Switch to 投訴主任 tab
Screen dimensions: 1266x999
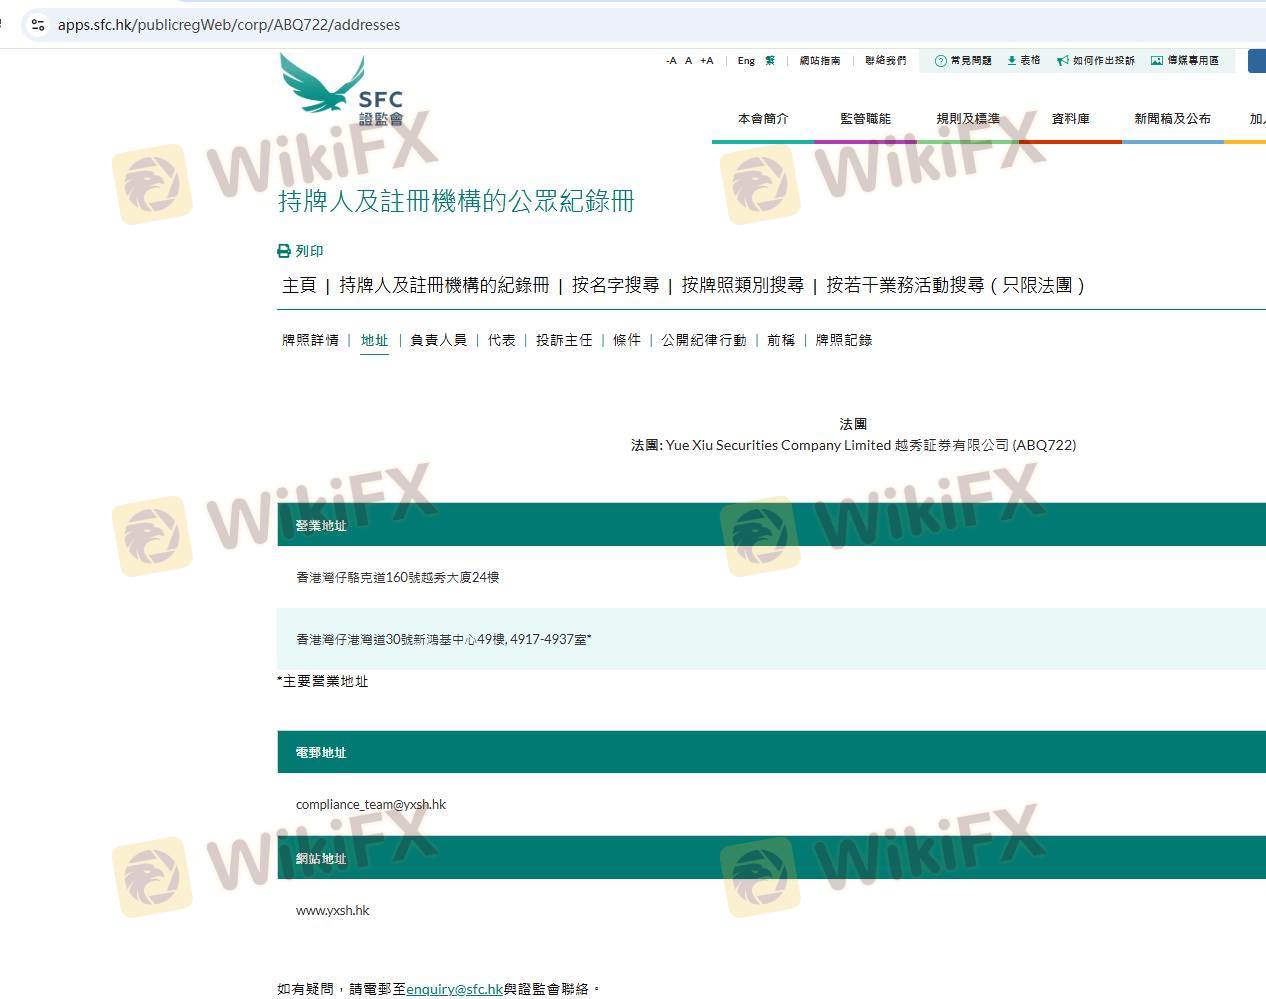(x=564, y=340)
